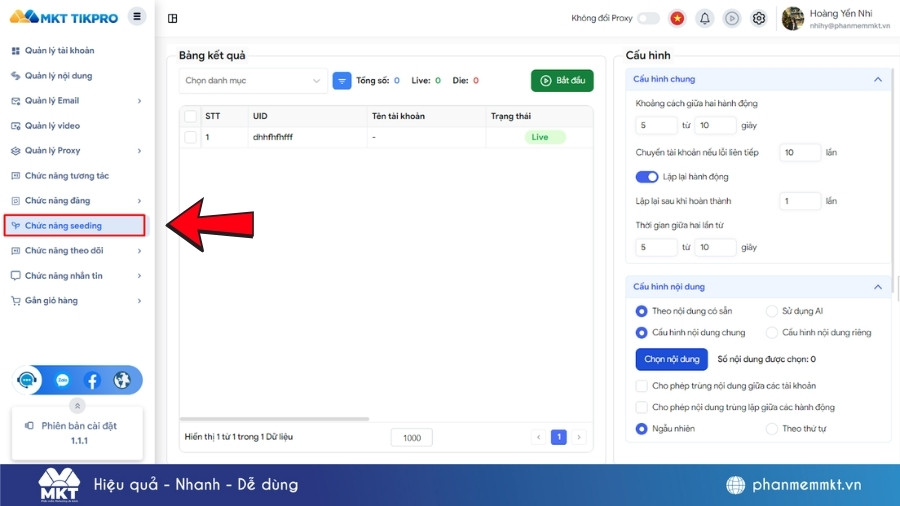Open the settings gear icon
Screen dimensions: 900x506
click(x=759, y=18)
